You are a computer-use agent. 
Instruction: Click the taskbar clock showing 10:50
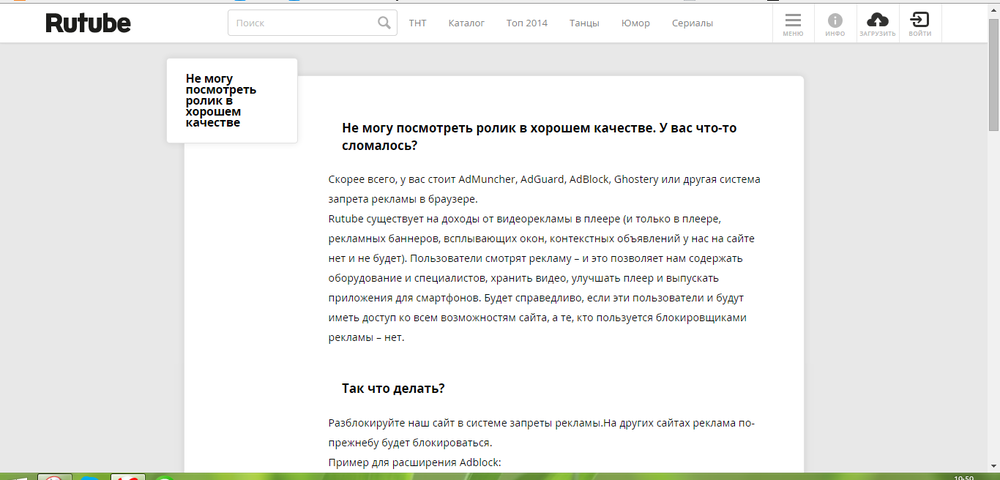click(x=964, y=476)
